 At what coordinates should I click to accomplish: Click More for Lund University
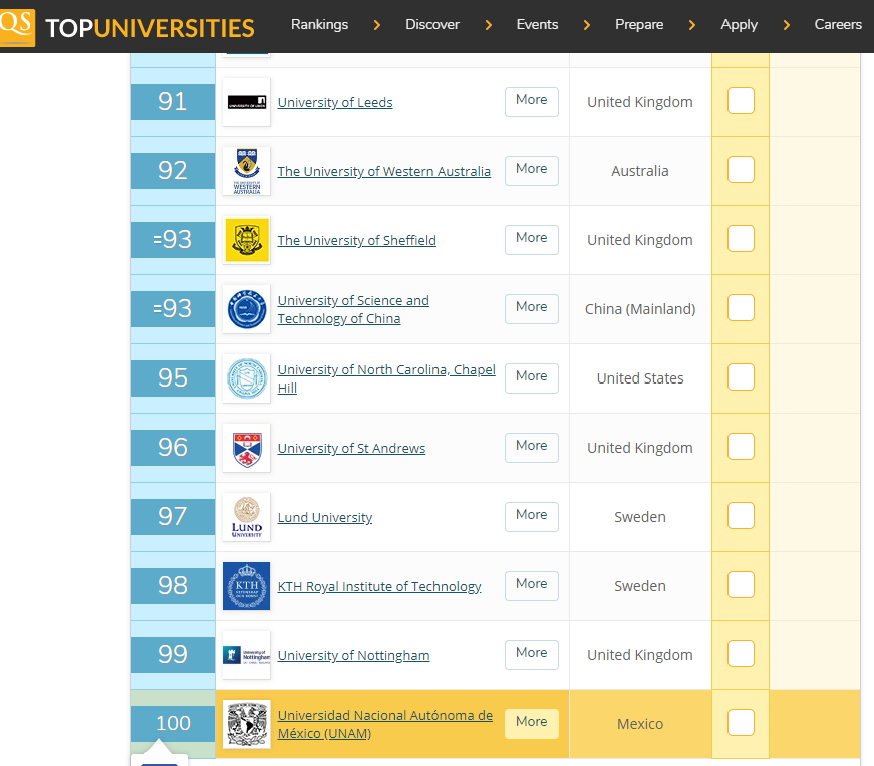coord(532,517)
